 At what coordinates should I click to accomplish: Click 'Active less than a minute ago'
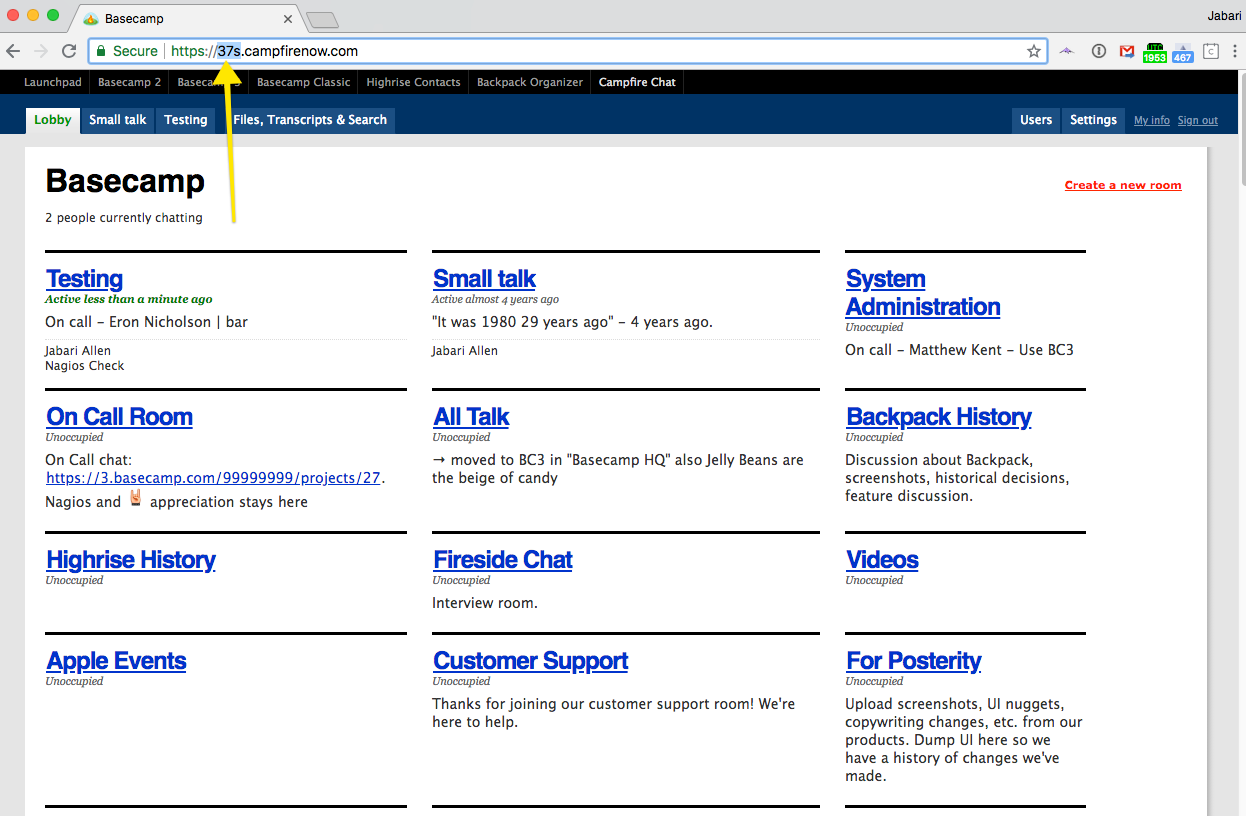click(129, 299)
